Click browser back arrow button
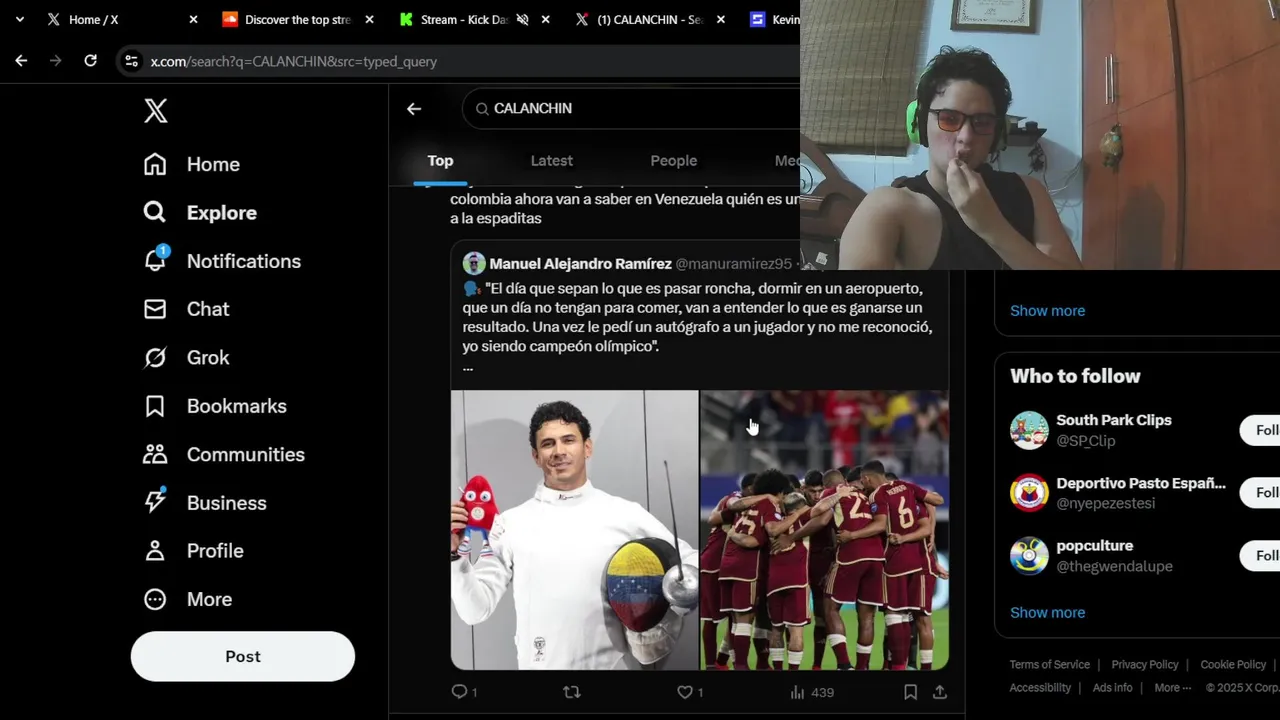 [x=21, y=61]
